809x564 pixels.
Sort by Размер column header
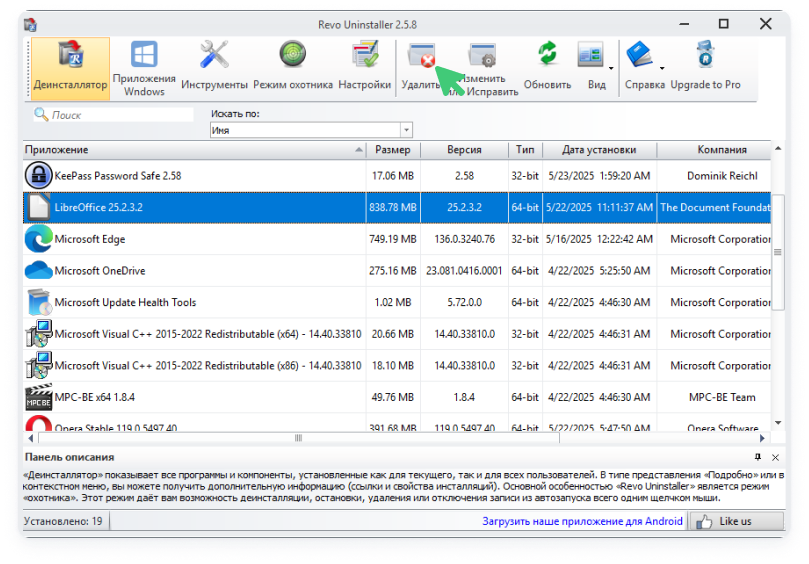click(x=393, y=150)
